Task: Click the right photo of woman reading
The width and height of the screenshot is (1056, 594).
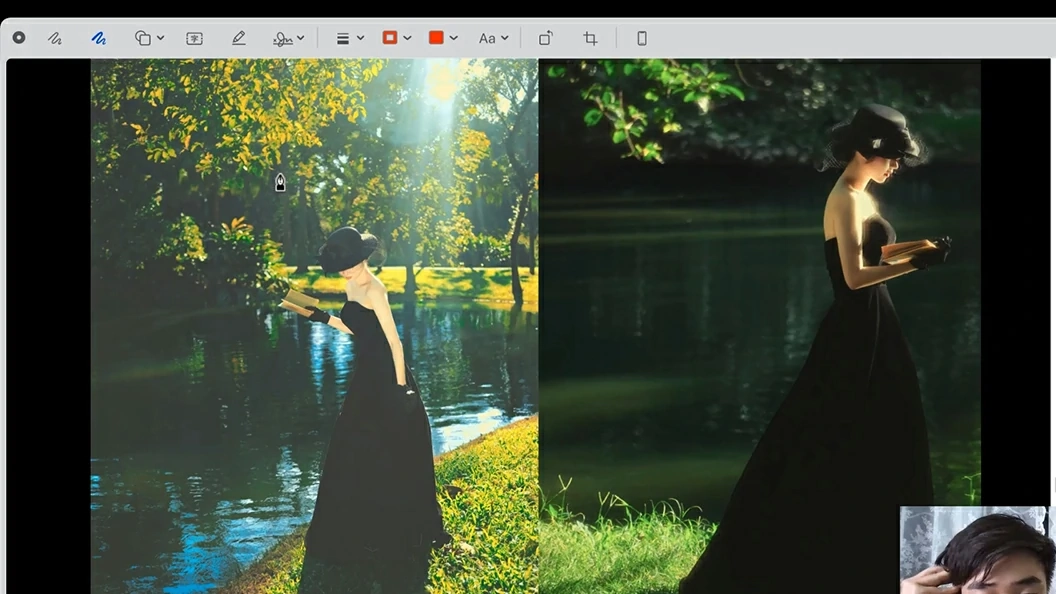Action: (760, 326)
